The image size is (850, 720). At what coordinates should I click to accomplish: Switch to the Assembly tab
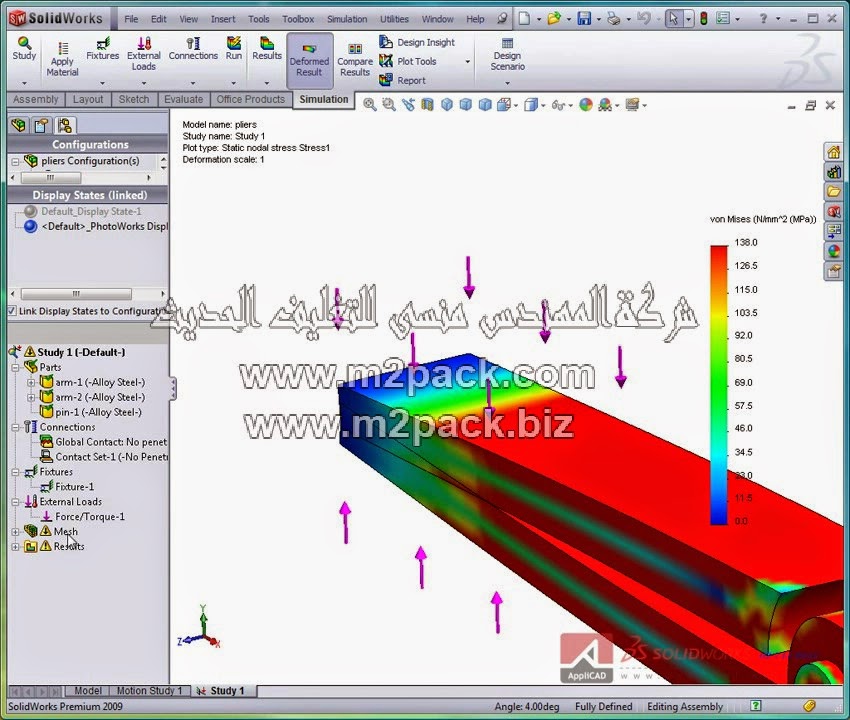click(x=36, y=99)
